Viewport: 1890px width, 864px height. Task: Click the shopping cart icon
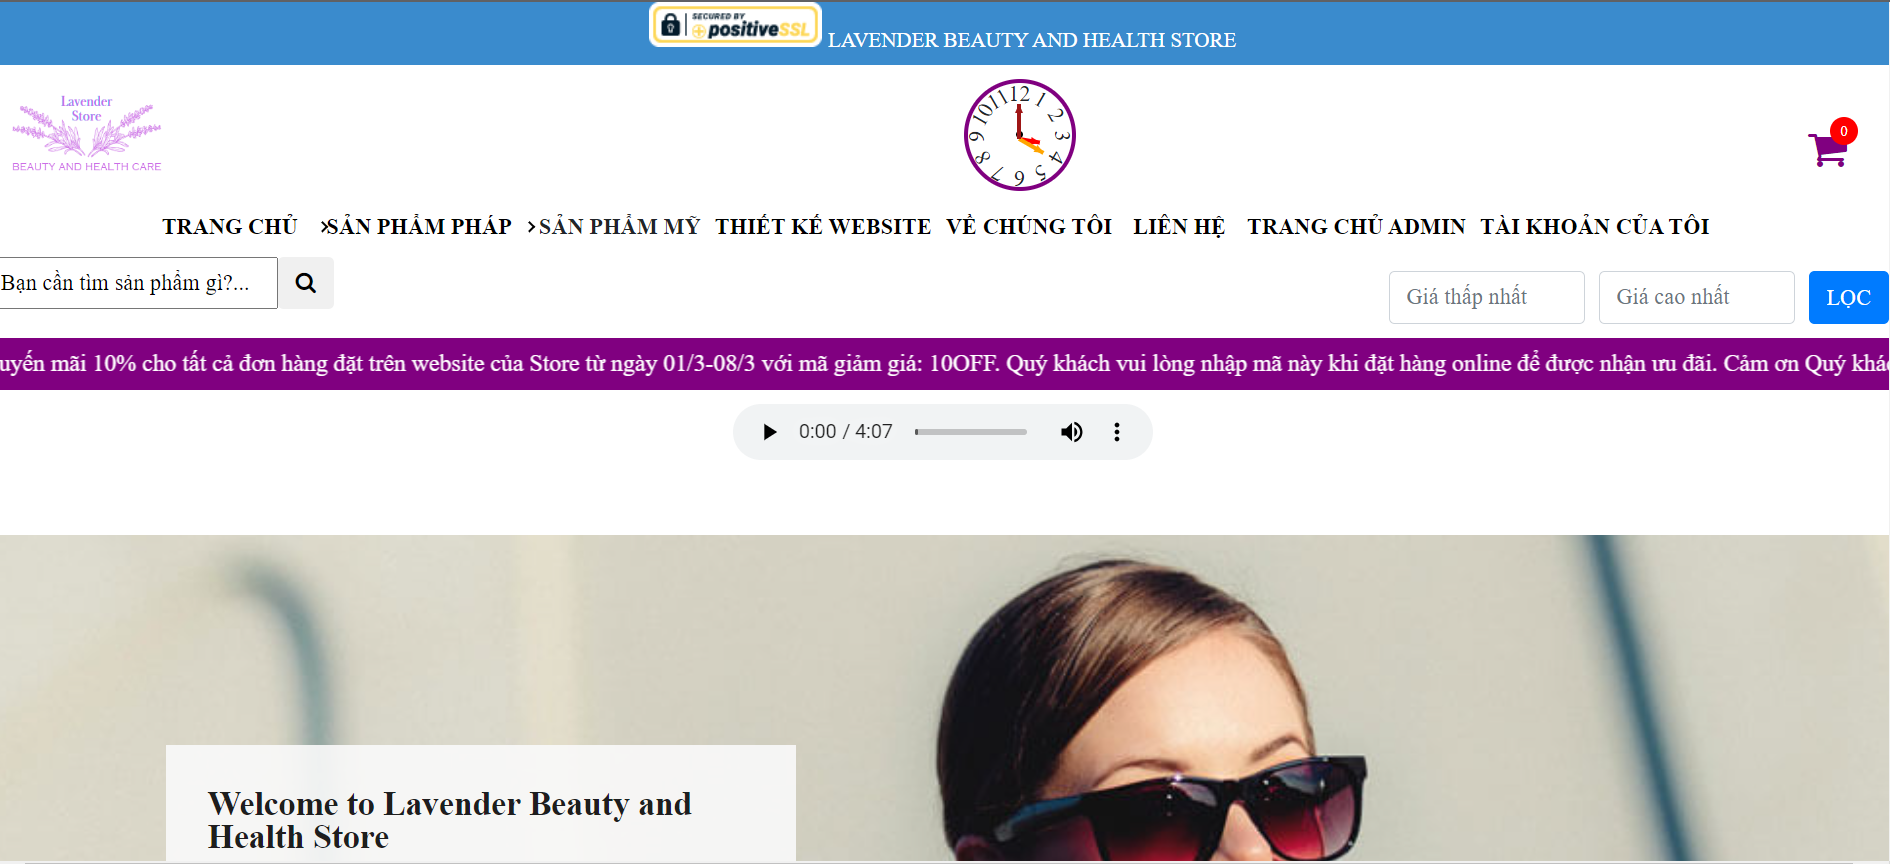[1828, 149]
